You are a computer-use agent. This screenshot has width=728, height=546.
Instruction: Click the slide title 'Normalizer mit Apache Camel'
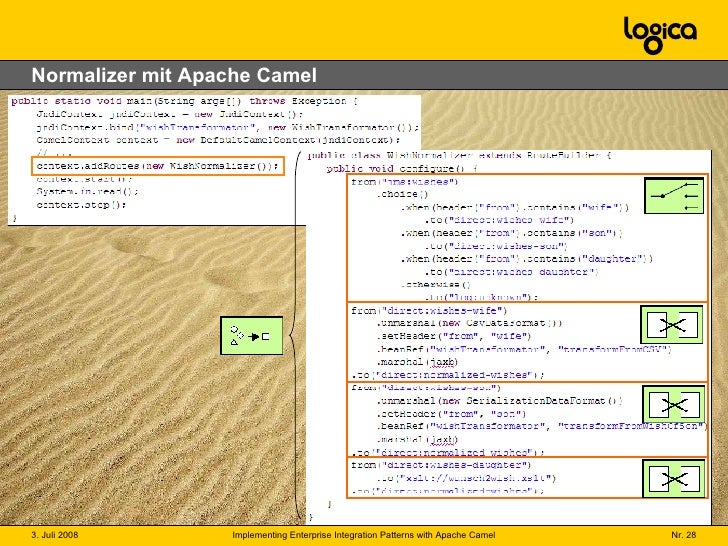click(174, 75)
